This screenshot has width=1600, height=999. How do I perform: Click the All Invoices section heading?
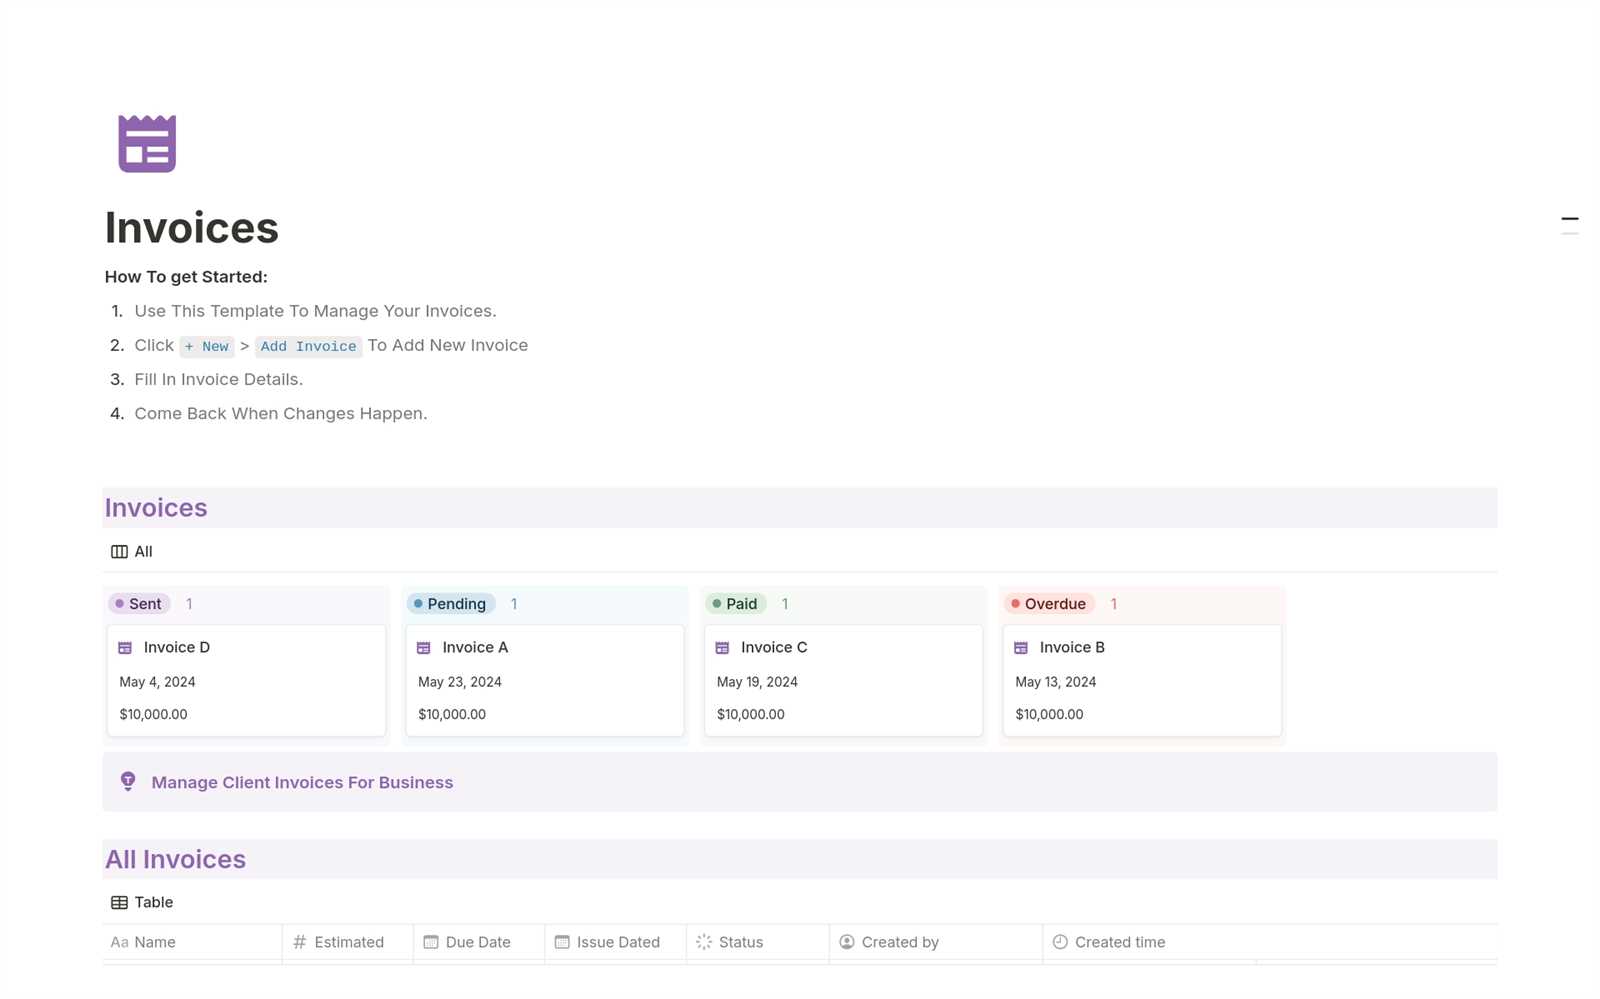click(x=175, y=860)
